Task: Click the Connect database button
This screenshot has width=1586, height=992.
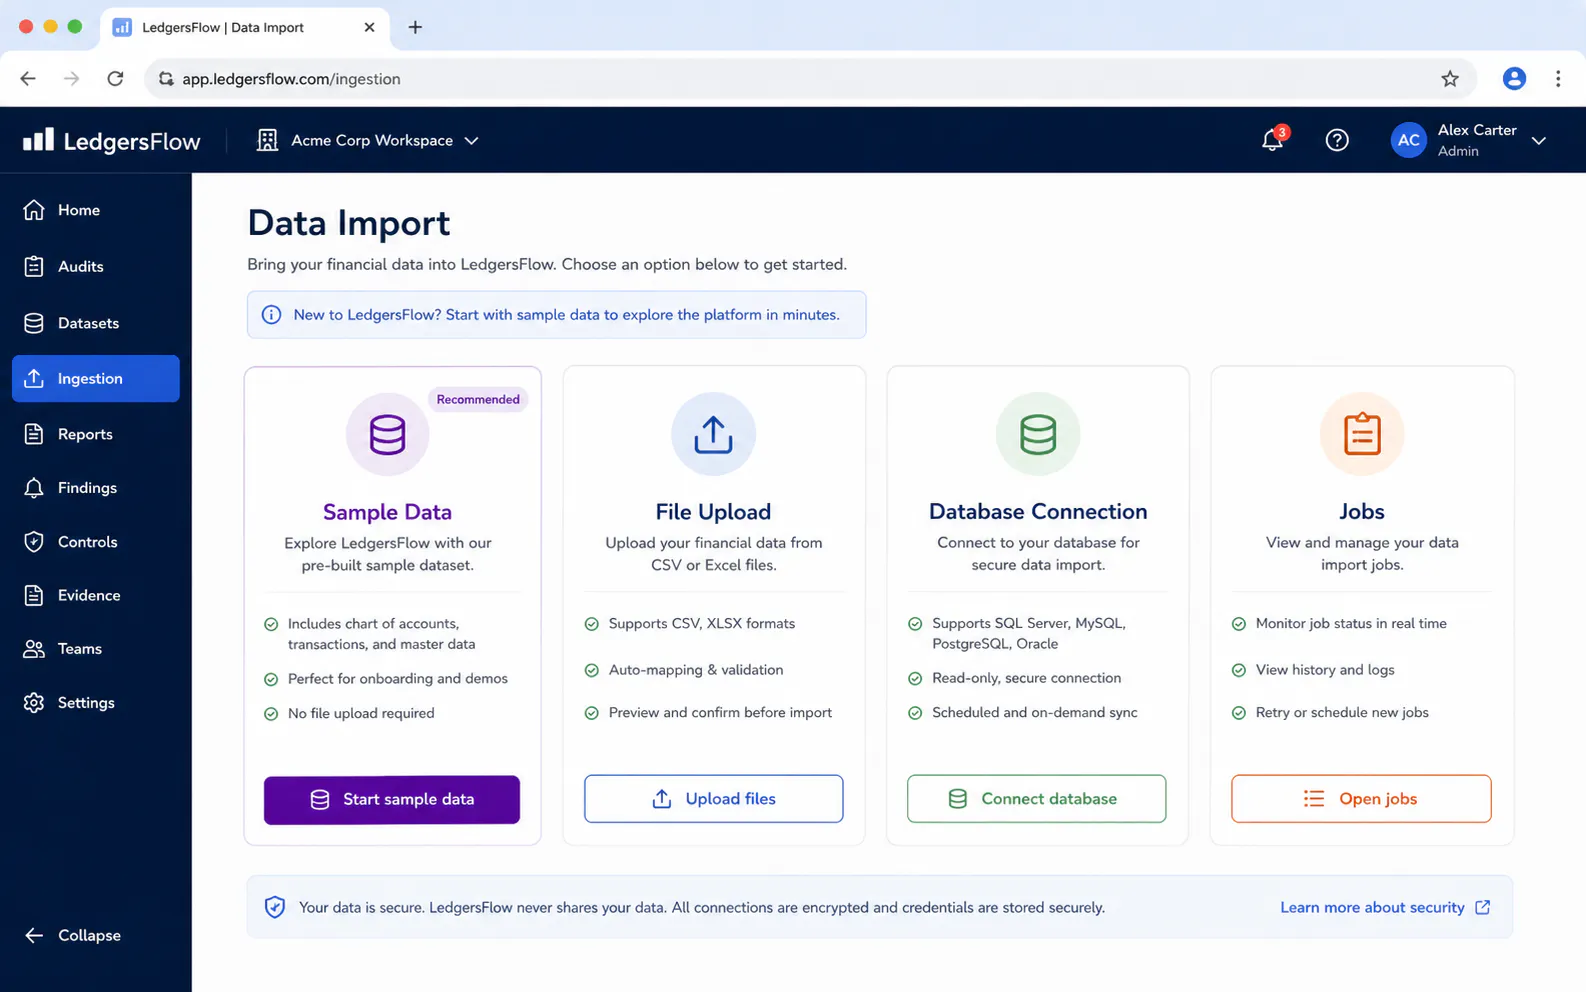Action: tap(1036, 799)
